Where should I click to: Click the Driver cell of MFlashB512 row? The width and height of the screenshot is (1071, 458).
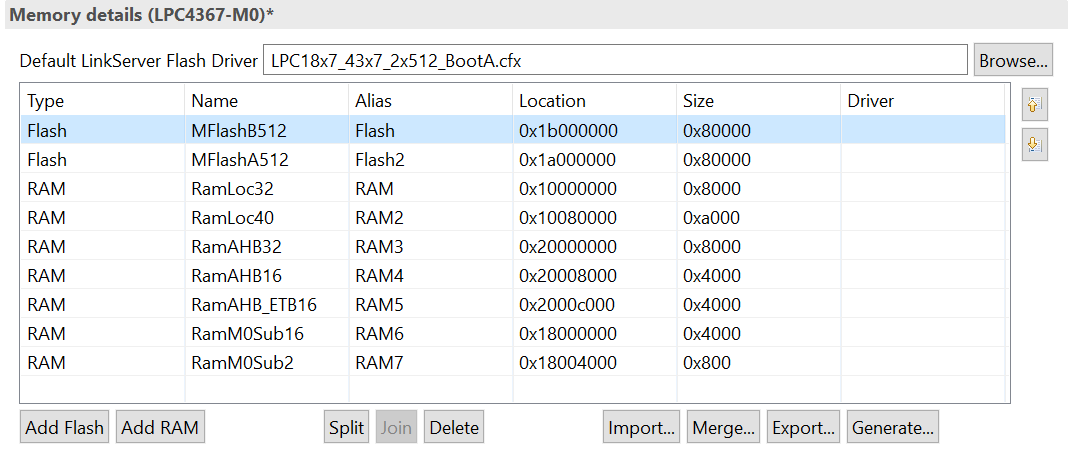coord(923,130)
